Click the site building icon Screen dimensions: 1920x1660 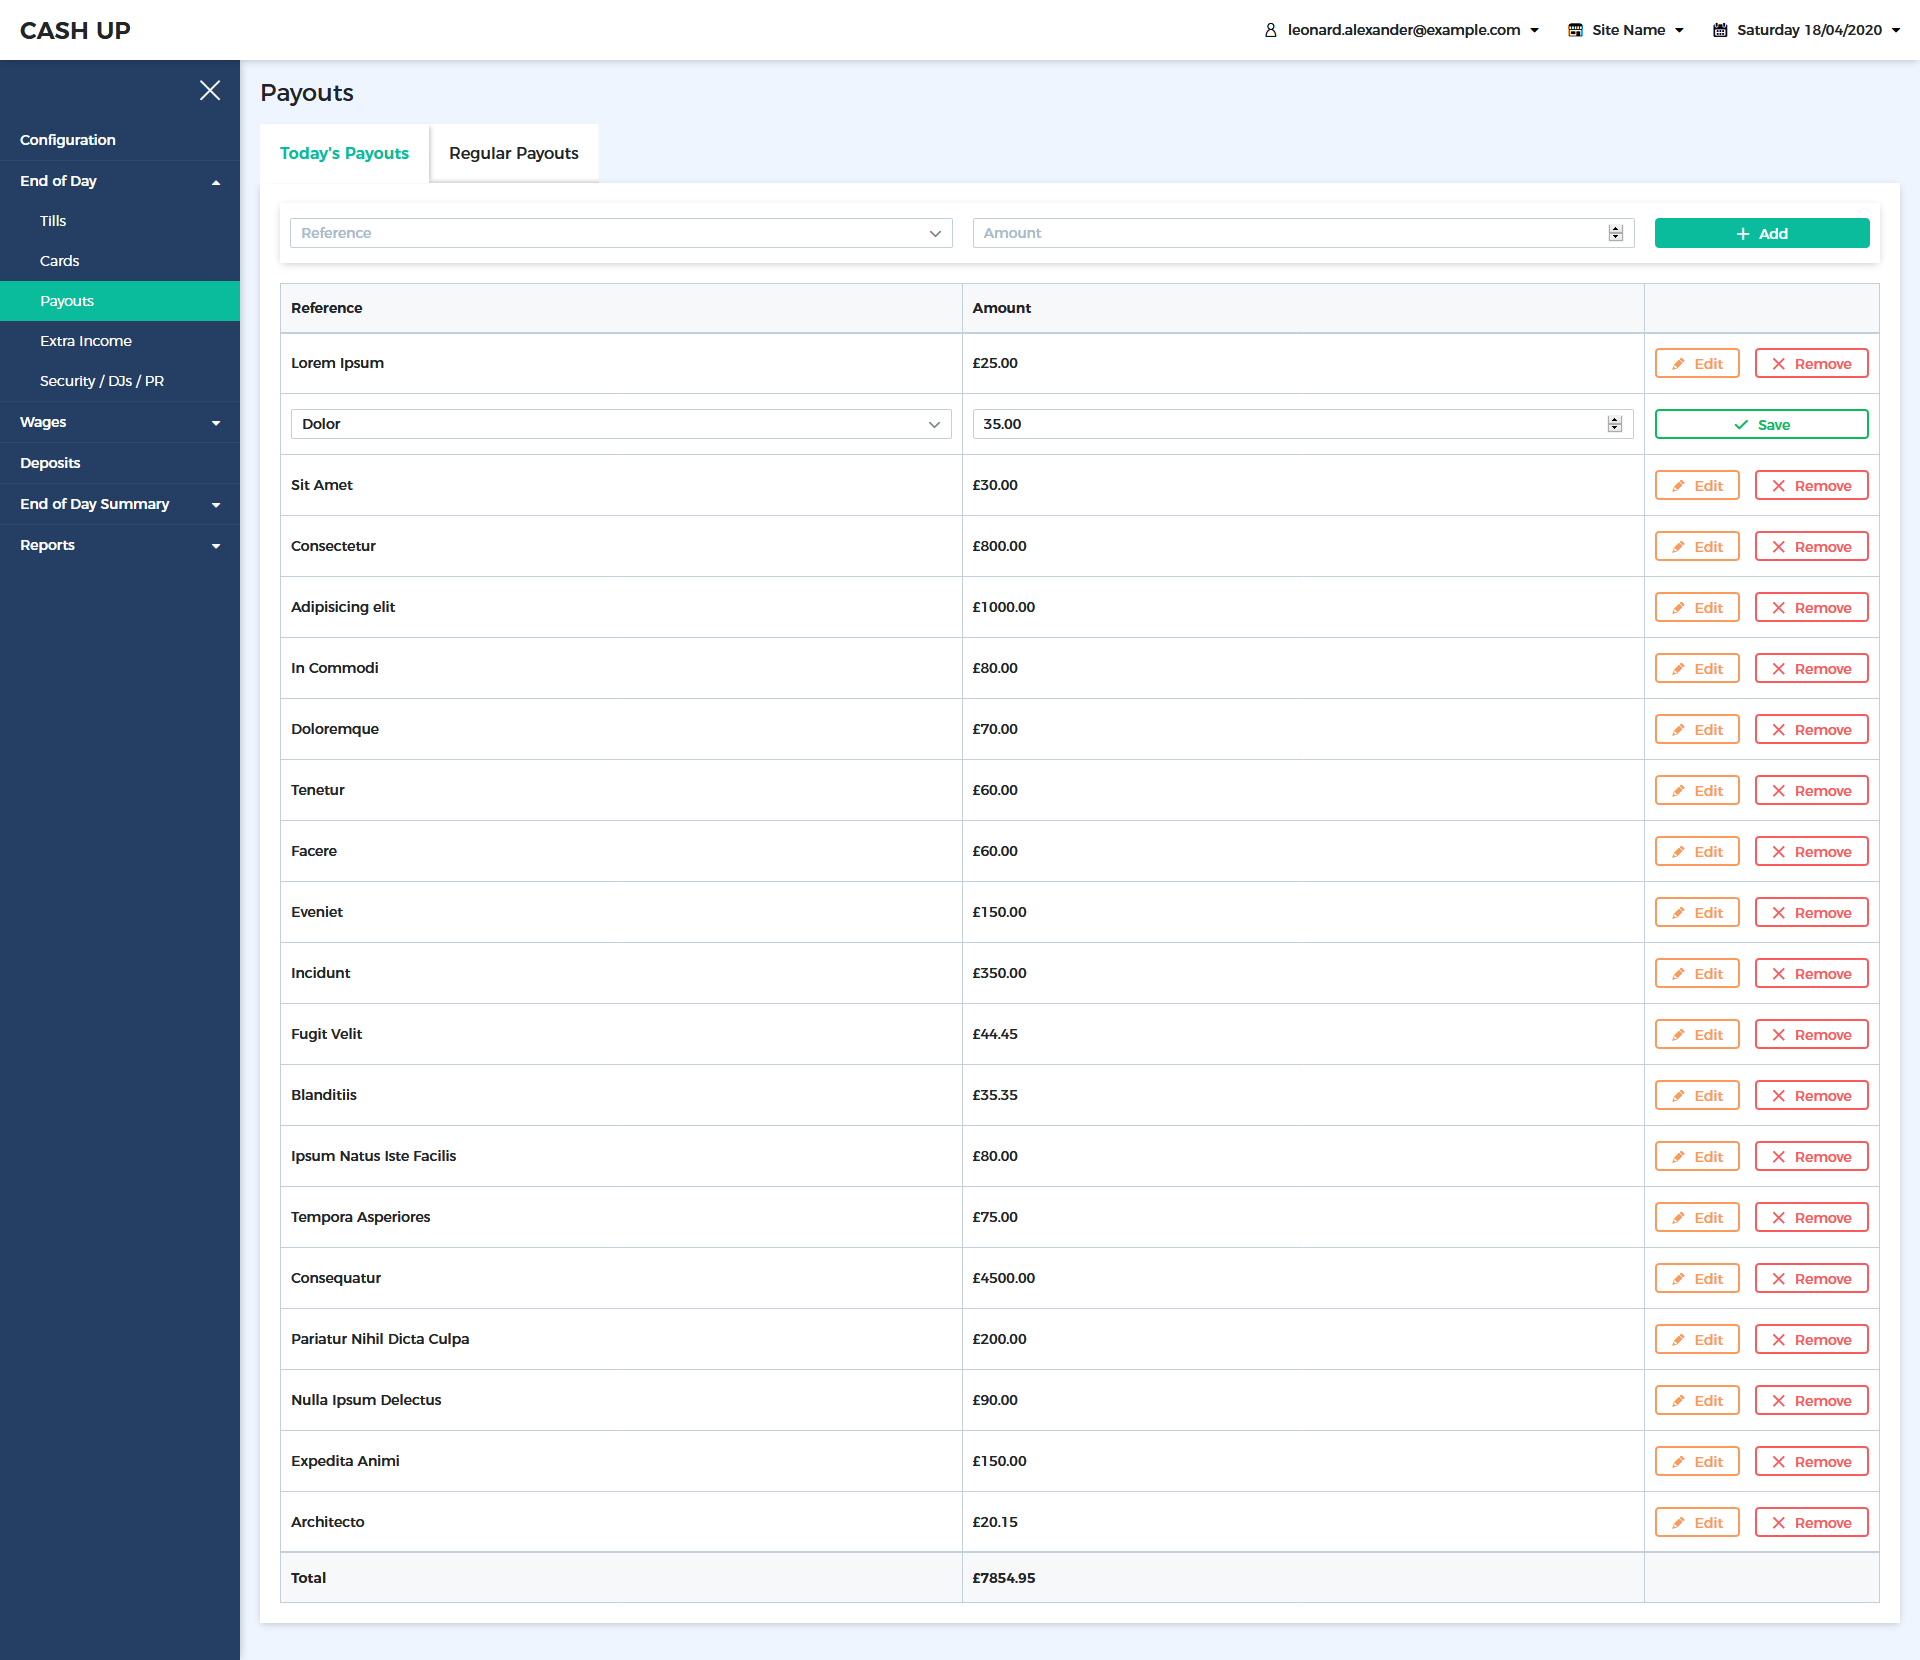click(1575, 30)
